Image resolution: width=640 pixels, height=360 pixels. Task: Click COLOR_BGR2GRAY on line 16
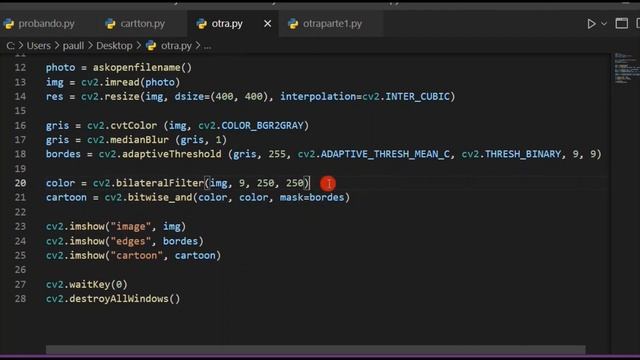[262, 125]
